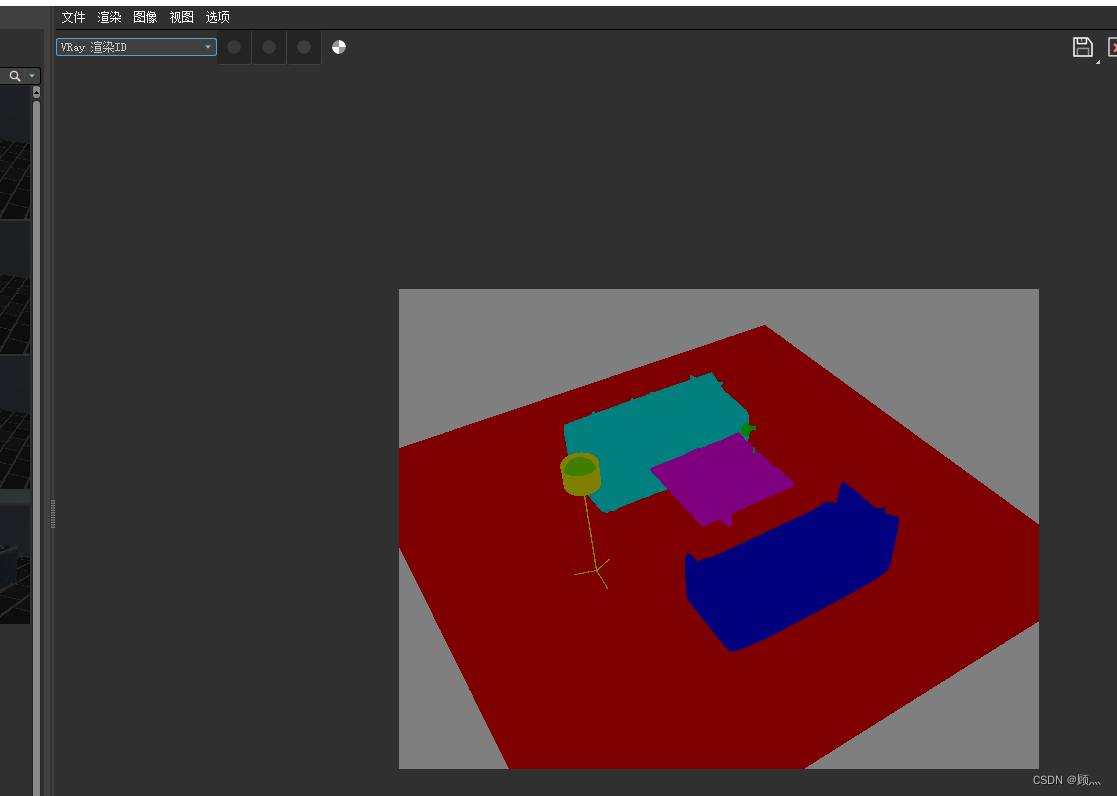
Task: Click the vertical panel splitter handle
Action: point(52,513)
